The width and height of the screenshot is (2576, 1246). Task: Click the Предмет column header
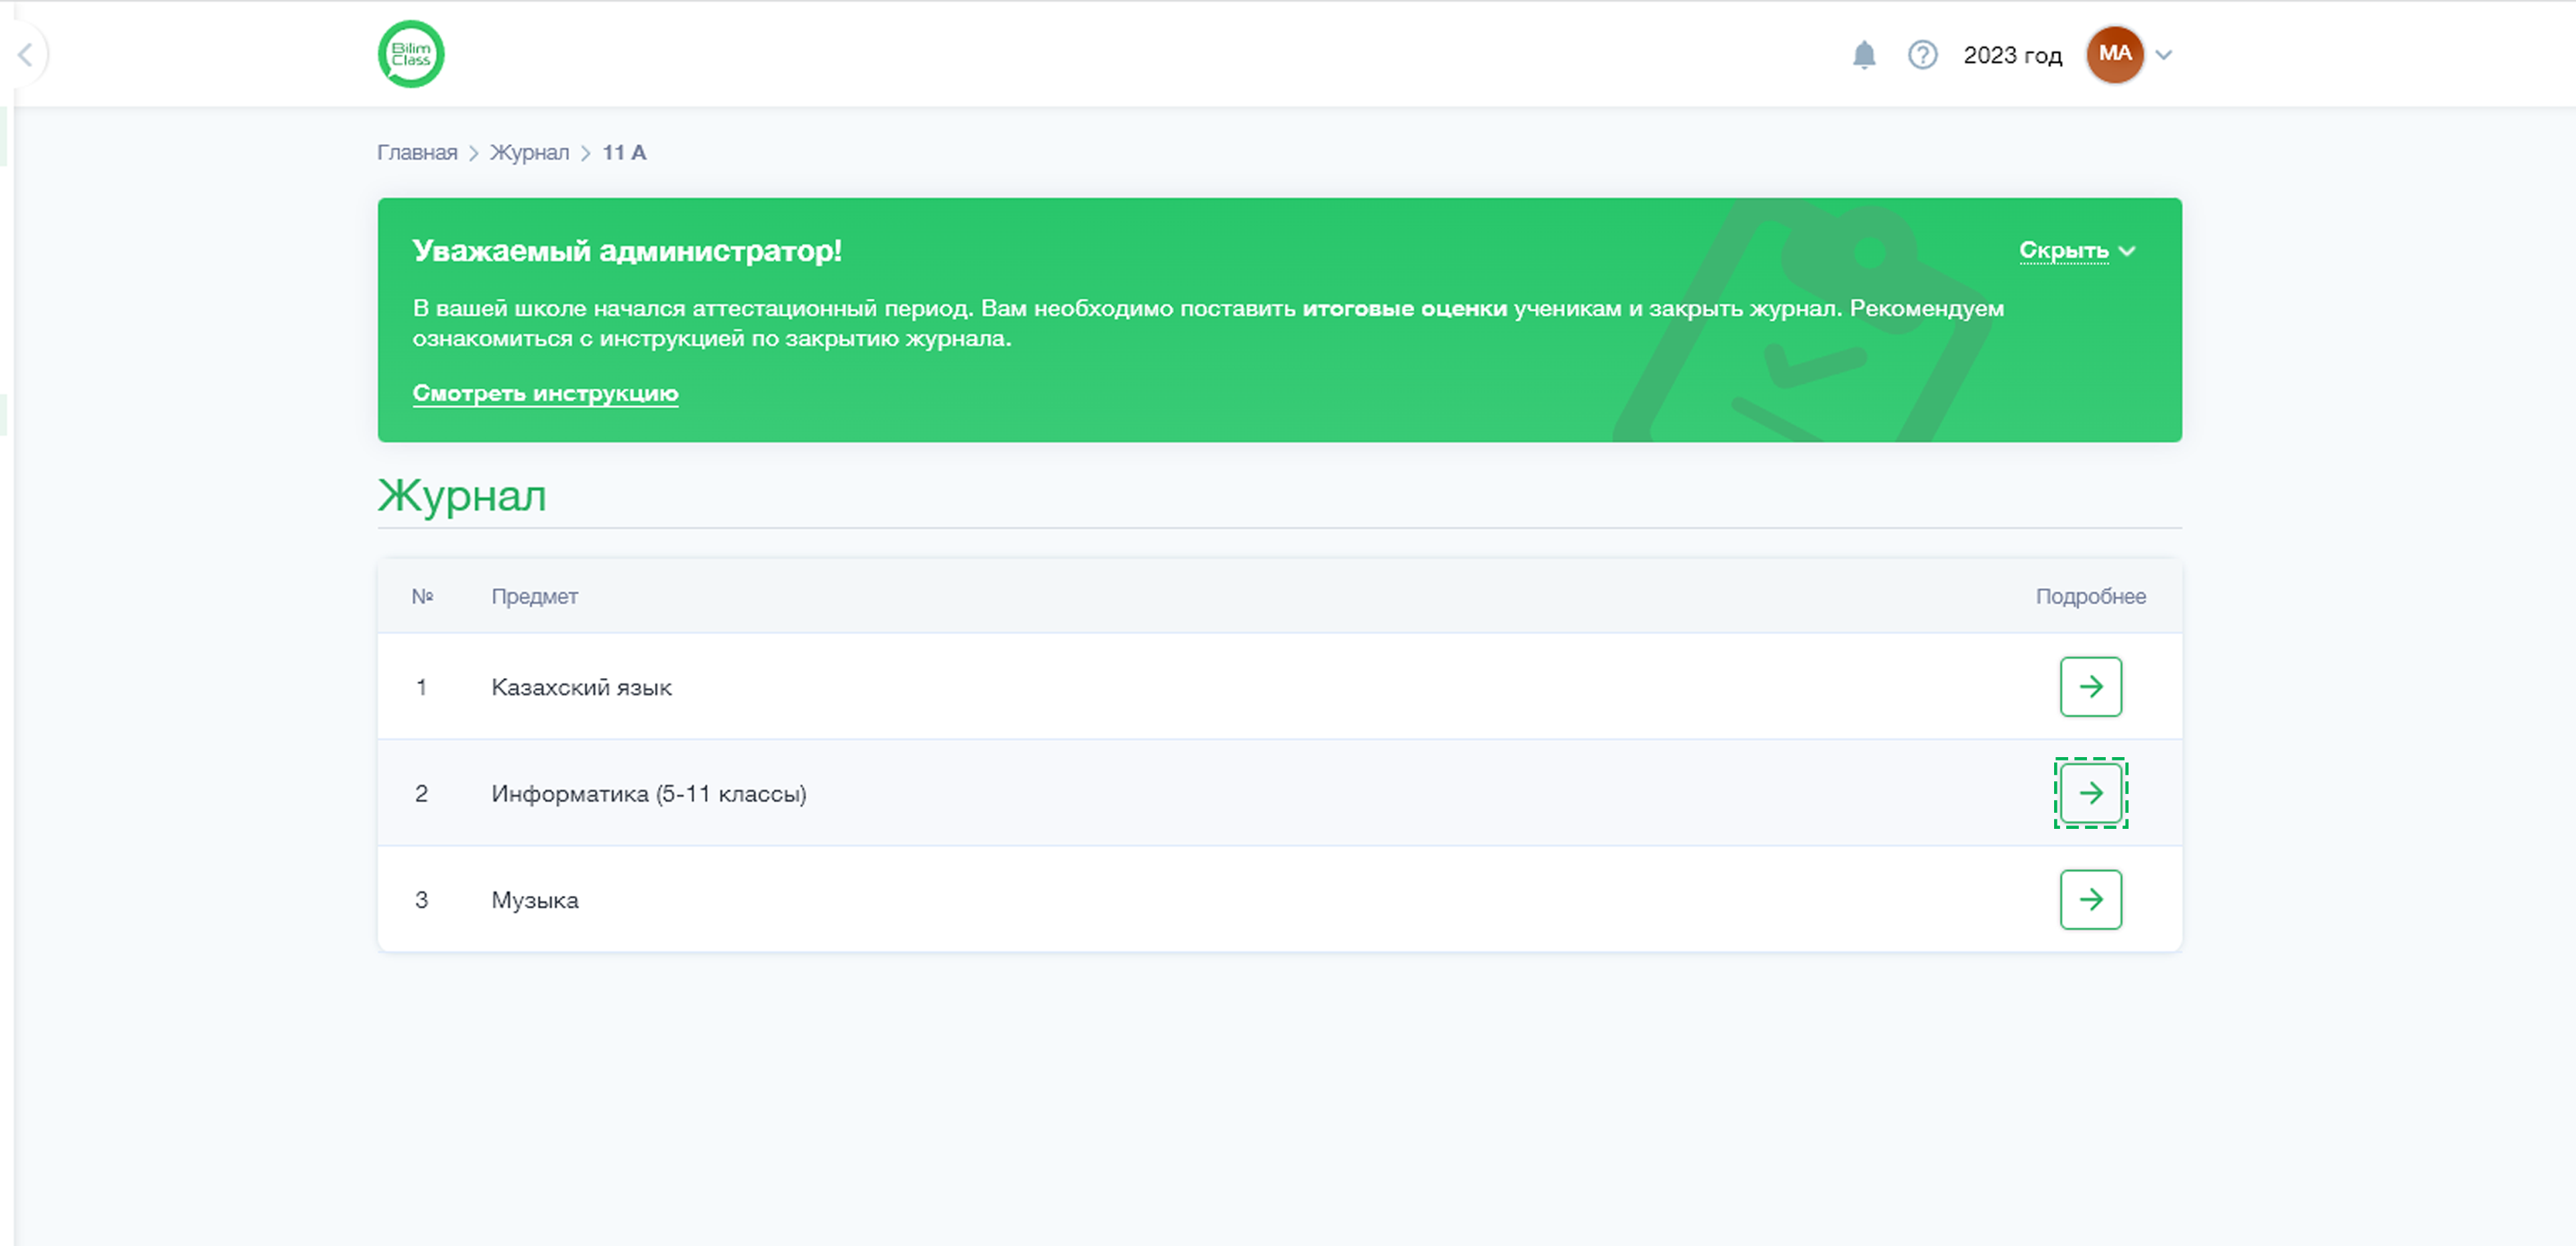coord(534,596)
